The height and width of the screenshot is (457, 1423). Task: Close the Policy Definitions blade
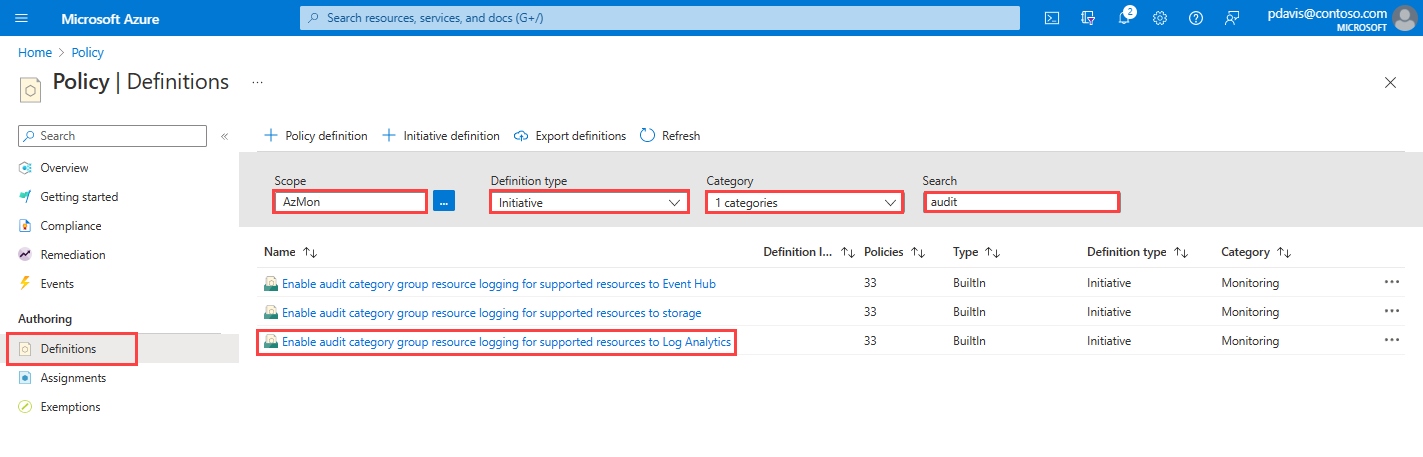tap(1390, 82)
